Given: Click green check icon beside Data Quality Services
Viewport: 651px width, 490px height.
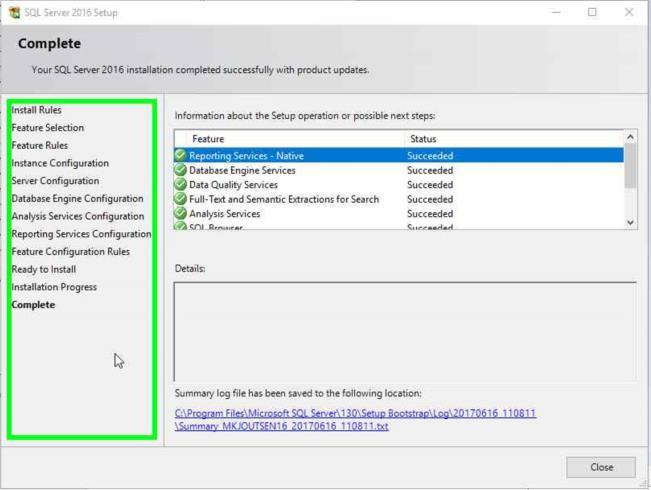Looking at the screenshot, I should pos(180,184).
